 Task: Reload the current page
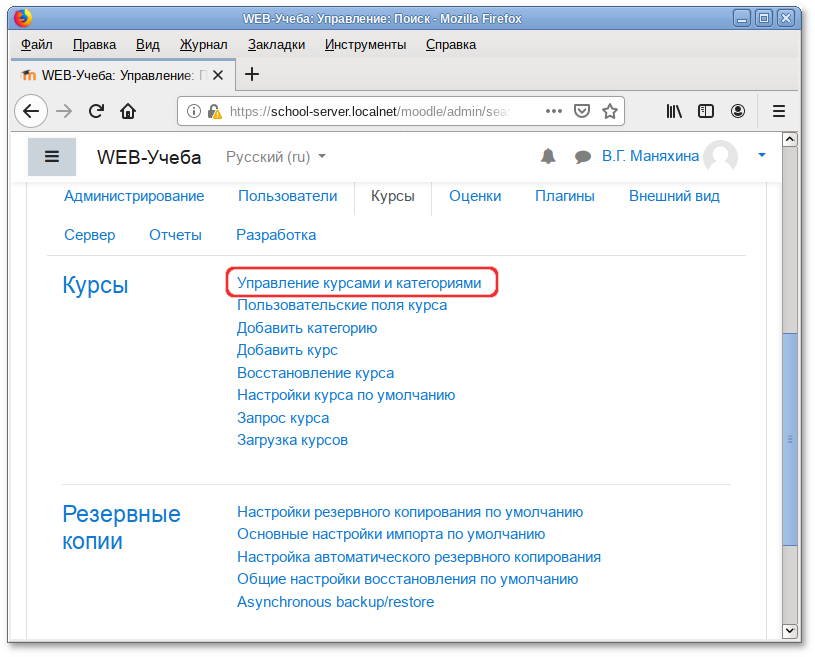click(x=96, y=111)
